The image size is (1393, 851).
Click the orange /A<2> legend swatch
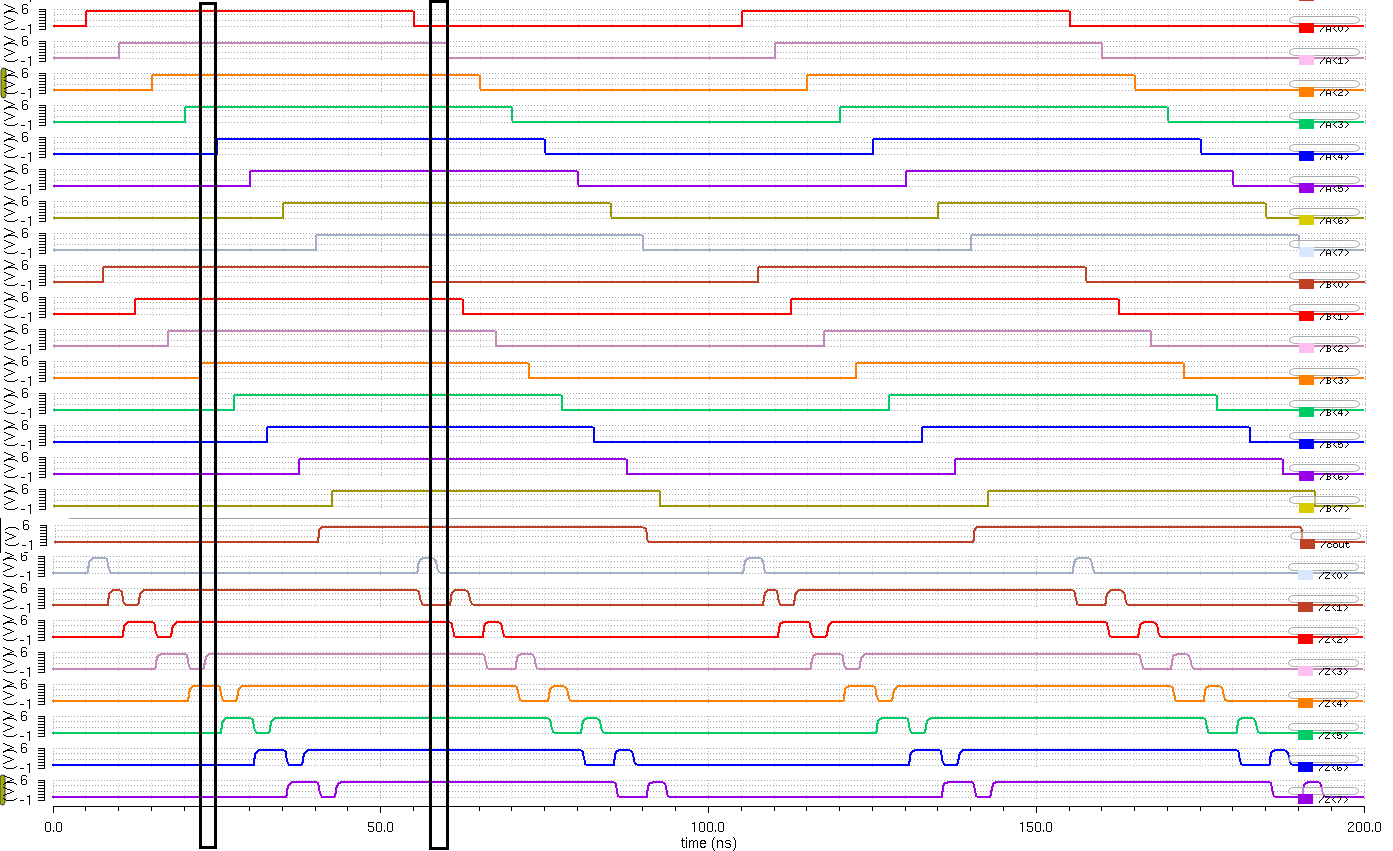(1305, 92)
